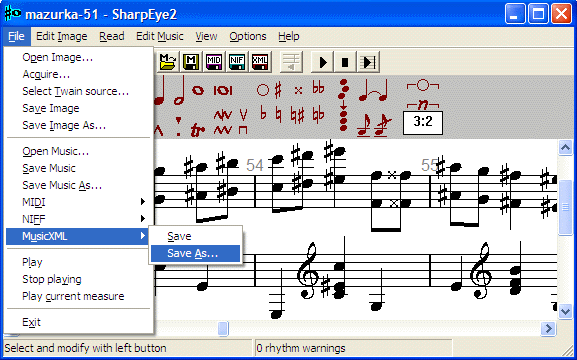Click the vertical scrollbar down arrow
577x360 pixels.
[565, 312]
